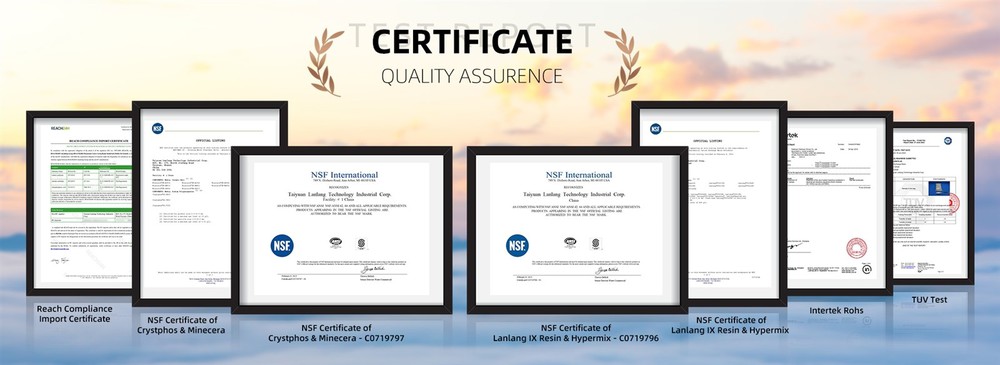1000x365 pixels.
Task: Open the Intertek Rohs certificate frame
Action: [x=839, y=203]
